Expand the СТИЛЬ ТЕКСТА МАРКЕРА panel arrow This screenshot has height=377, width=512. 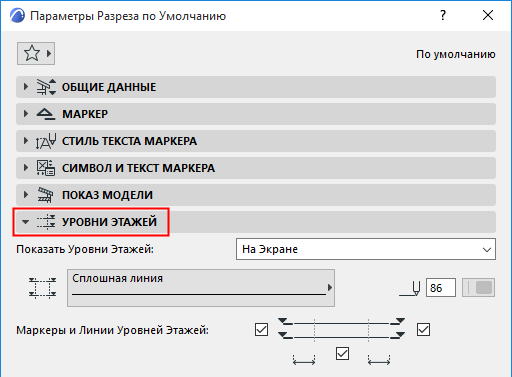(x=26, y=141)
